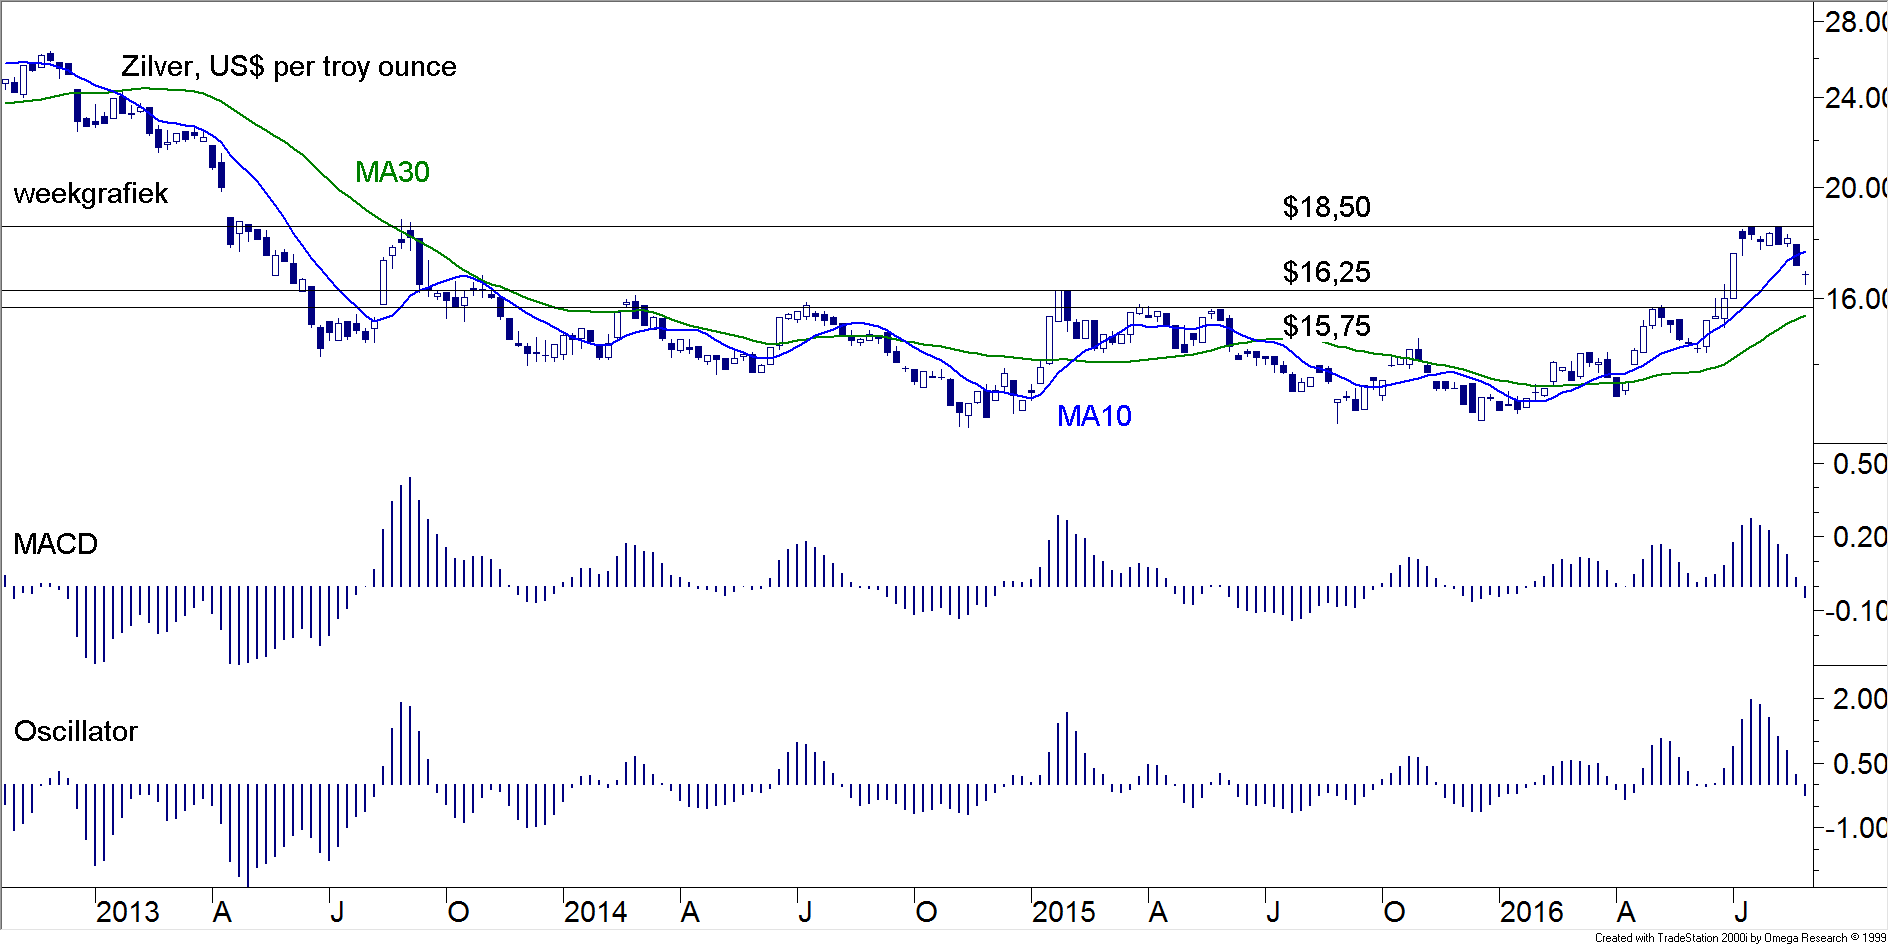
Task: Click the 'Created with TradeStation' footer text
Action: (x=1739, y=937)
